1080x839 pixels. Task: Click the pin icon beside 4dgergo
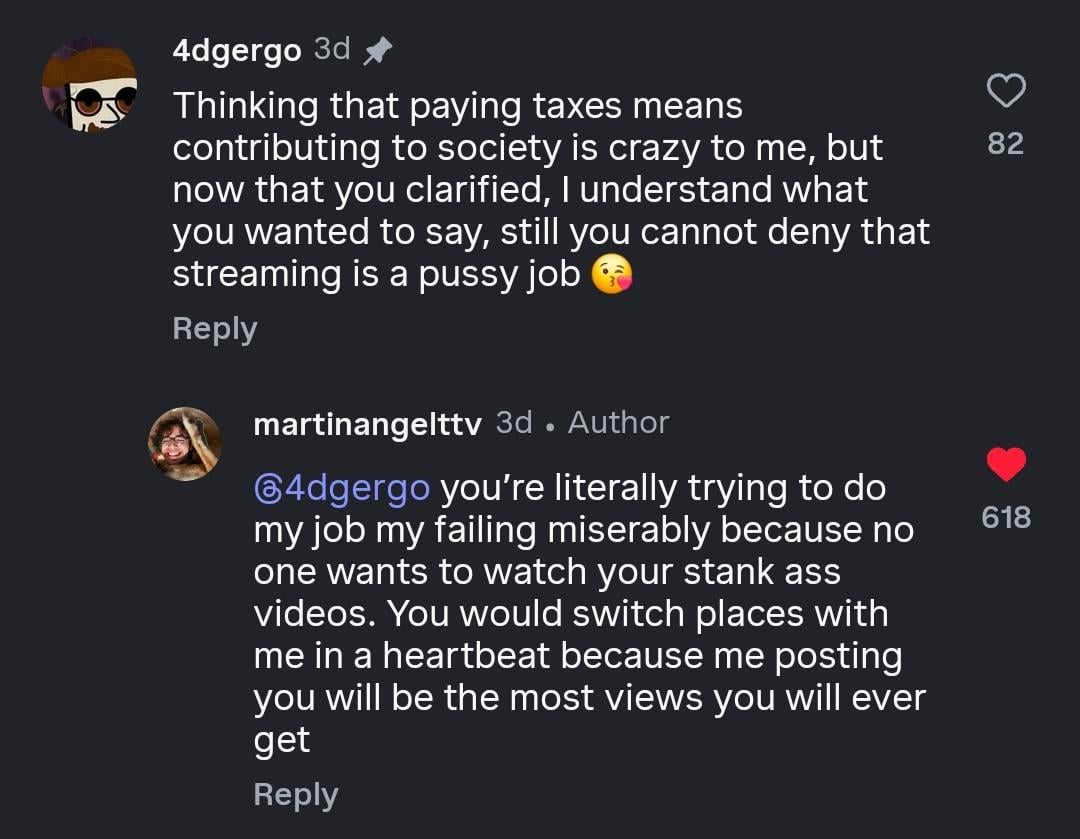click(x=376, y=51)
